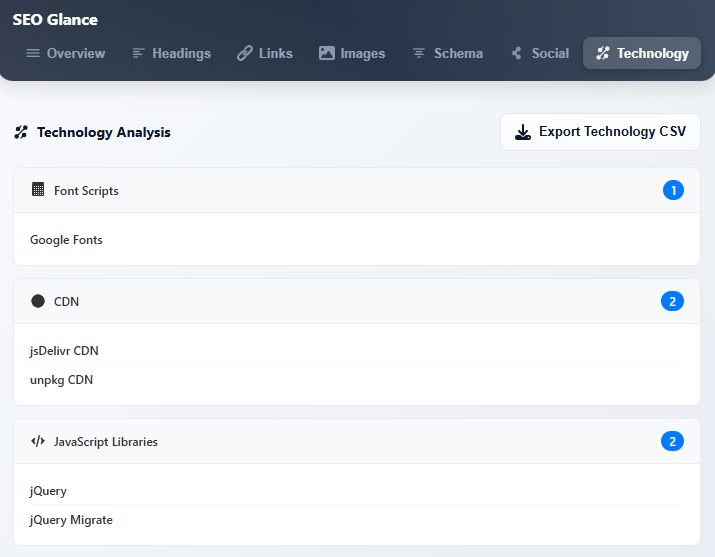Viewport: 715px width, 557px height.
Task: Open the Social tab
Action: [x=539, y=53]
